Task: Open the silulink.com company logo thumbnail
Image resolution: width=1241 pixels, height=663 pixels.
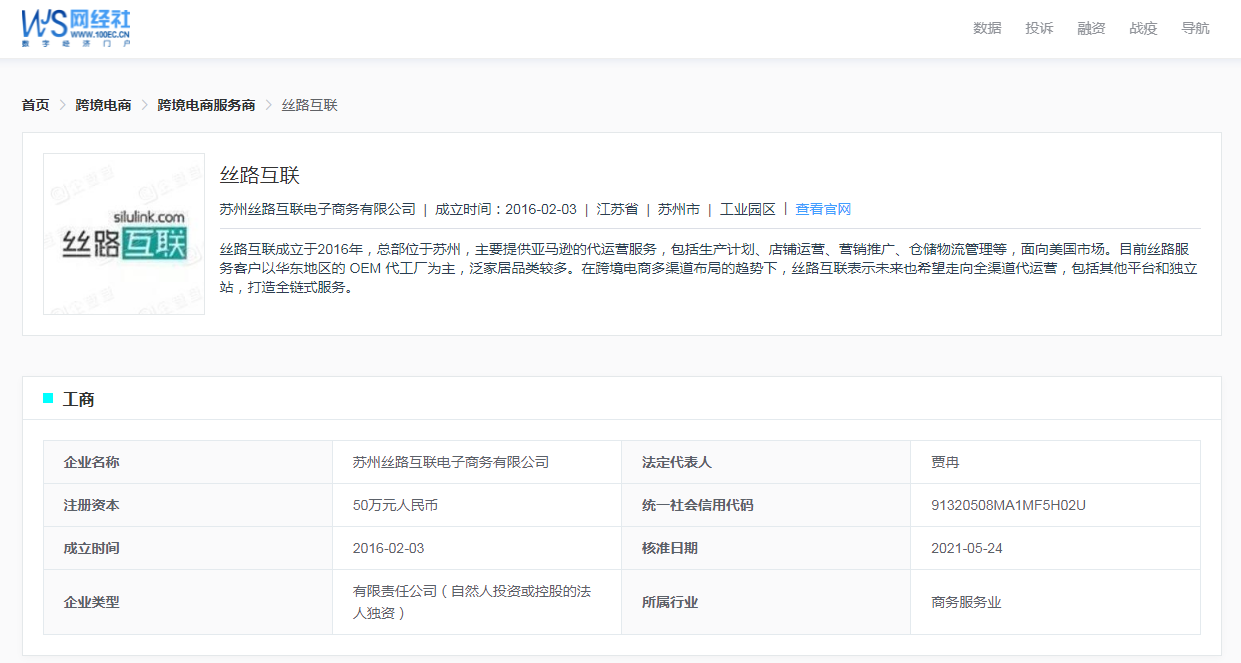Action: click(124, 234)
